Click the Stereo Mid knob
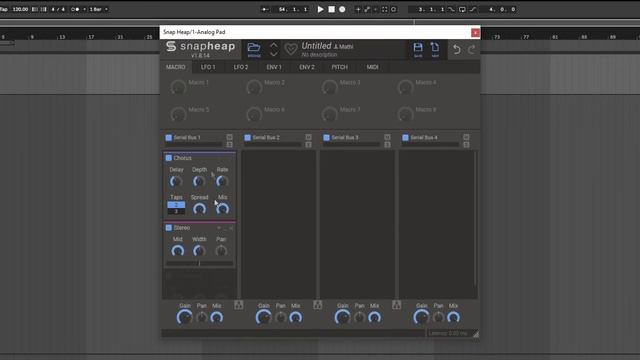The width and height of the screenshot is (640, 360). point(178,251)
